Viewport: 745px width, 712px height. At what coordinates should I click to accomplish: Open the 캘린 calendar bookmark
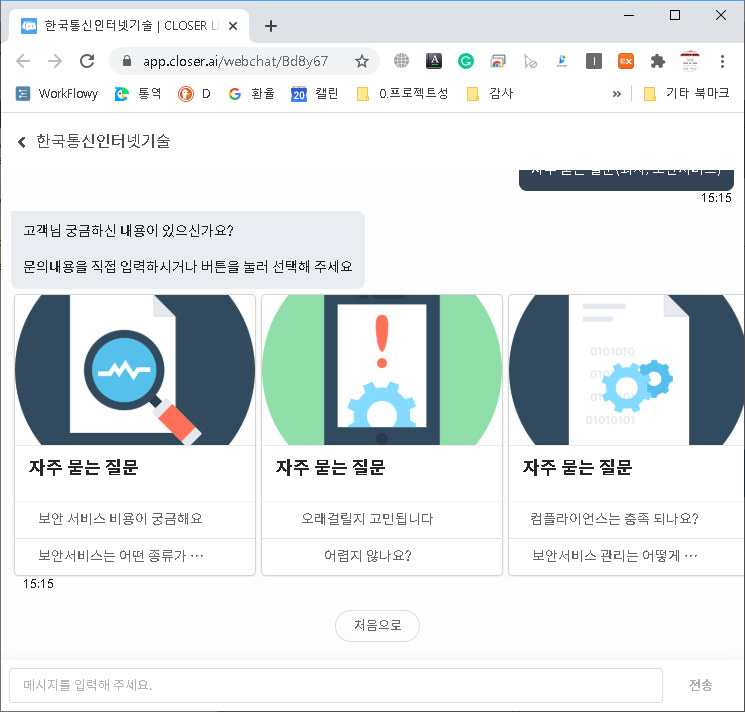315,94
